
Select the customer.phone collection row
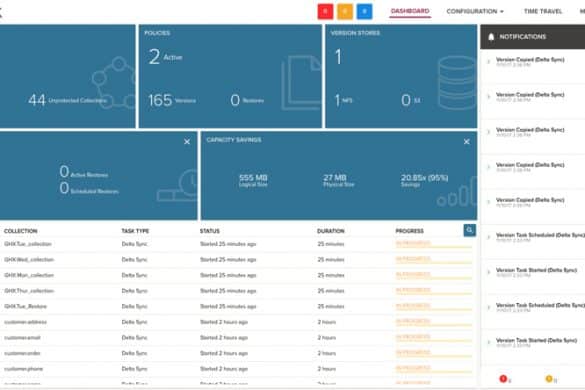238,369
